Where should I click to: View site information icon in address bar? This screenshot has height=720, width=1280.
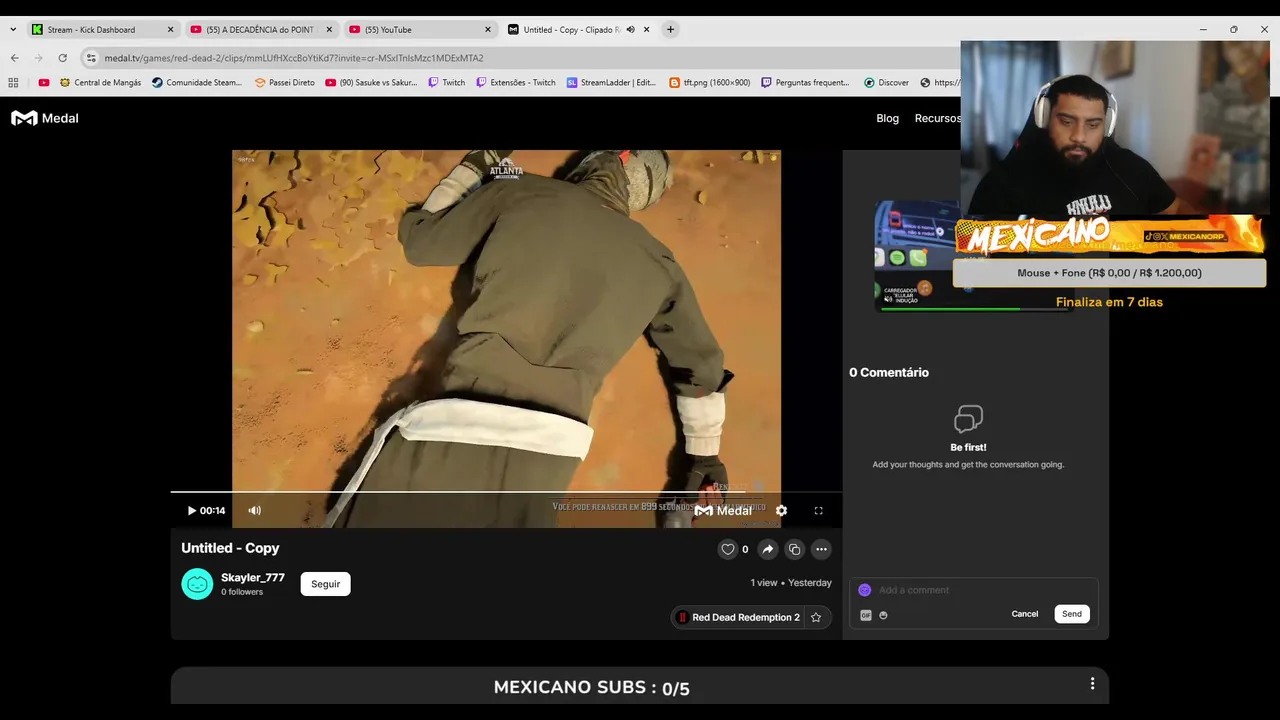(x=91, y=58)
